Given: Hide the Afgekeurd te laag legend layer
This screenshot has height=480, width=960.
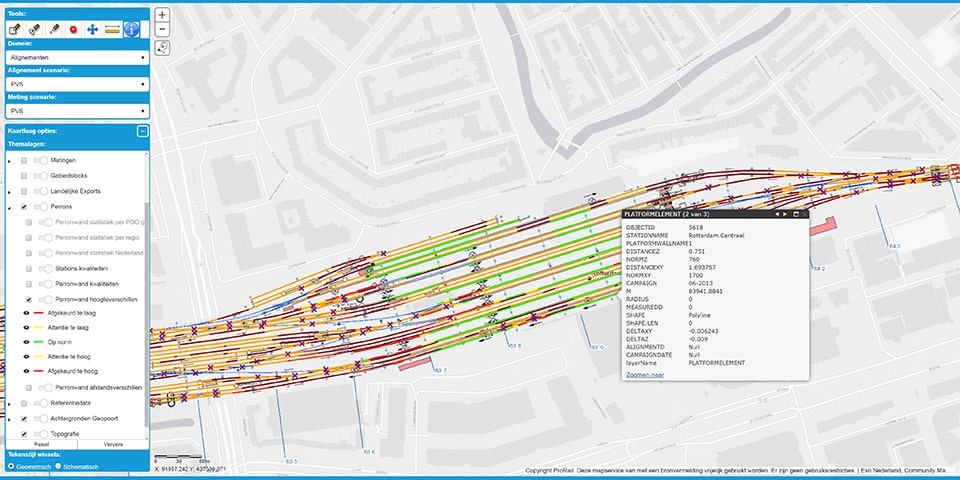Looking at the screenshot, I should point(26,313).
